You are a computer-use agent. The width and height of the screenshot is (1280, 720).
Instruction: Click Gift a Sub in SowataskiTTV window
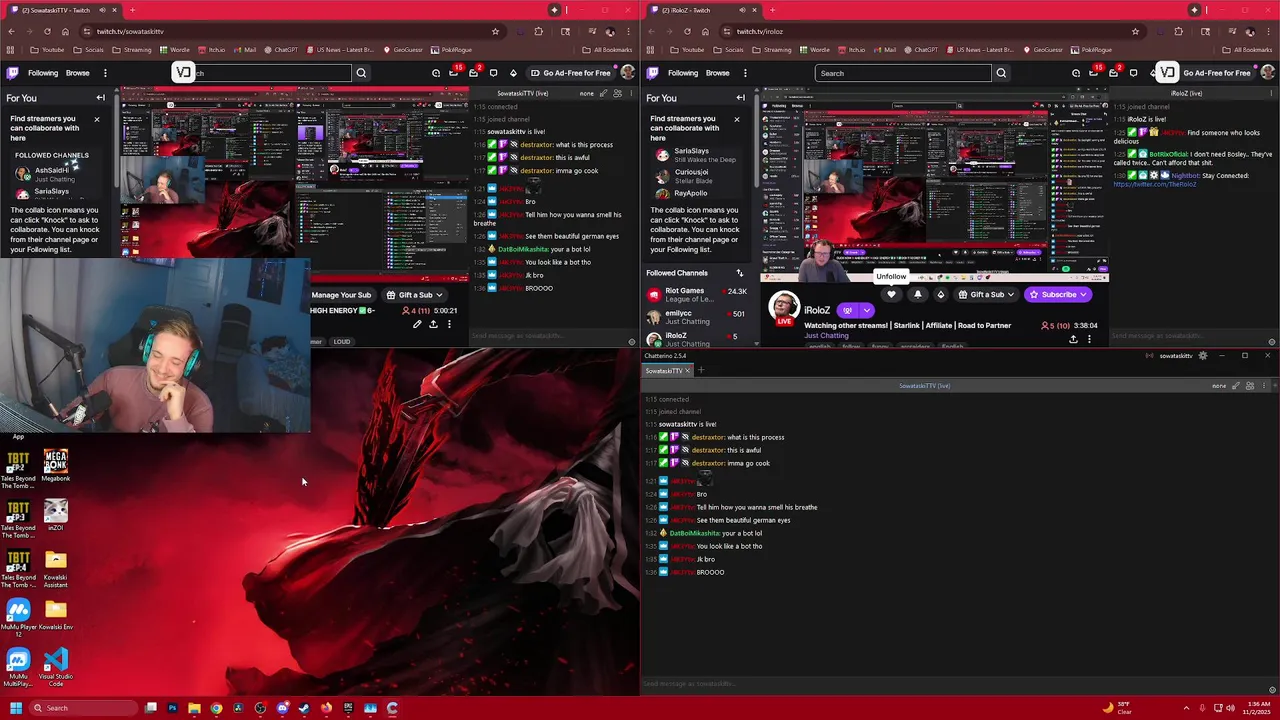point(415,295)
